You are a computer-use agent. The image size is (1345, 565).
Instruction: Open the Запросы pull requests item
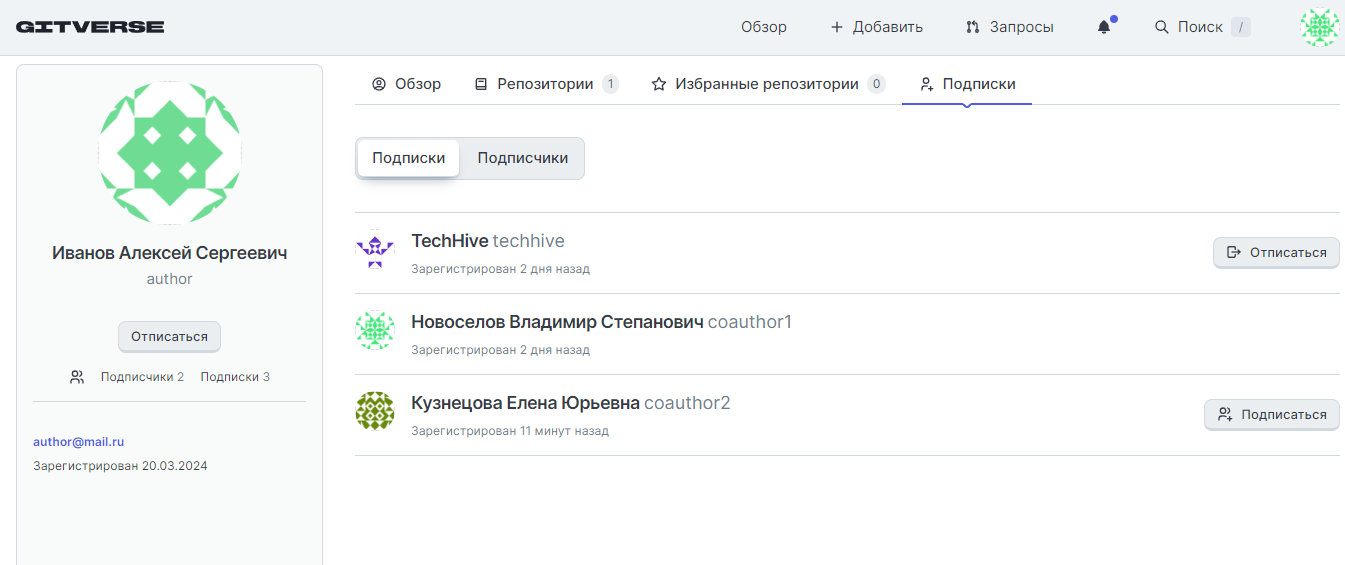coord(1009,27)
